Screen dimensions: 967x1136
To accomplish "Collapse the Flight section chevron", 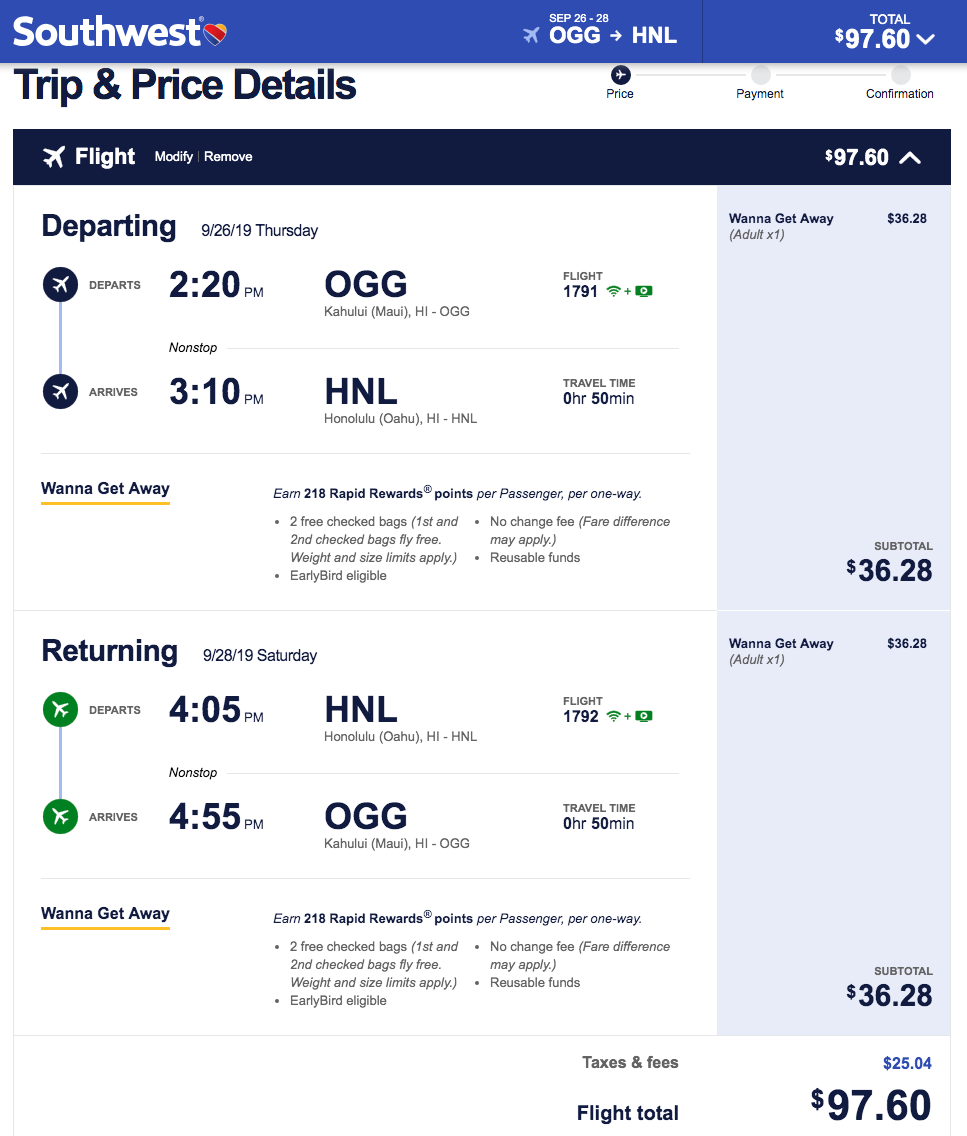I will 910,157.
